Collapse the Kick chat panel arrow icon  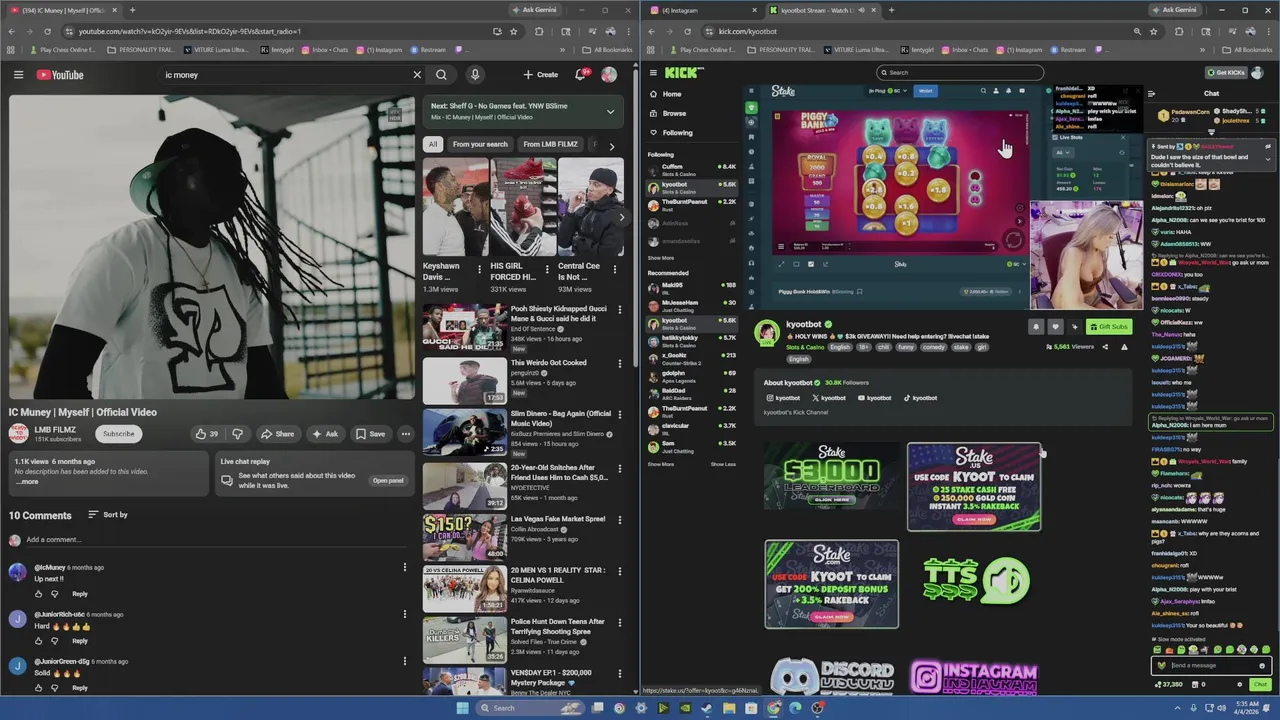coord(1151,94)
